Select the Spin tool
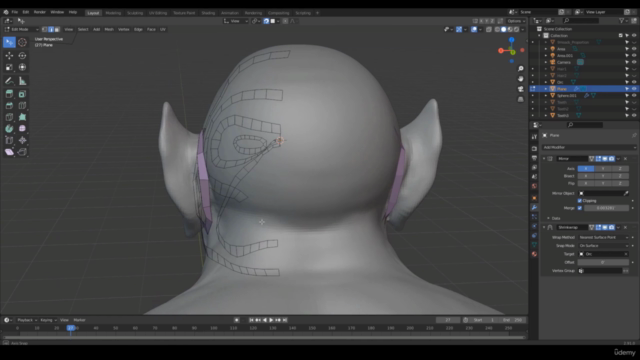Image resolution: width=640 pixels, height=360 pixels. click(9, 129)
